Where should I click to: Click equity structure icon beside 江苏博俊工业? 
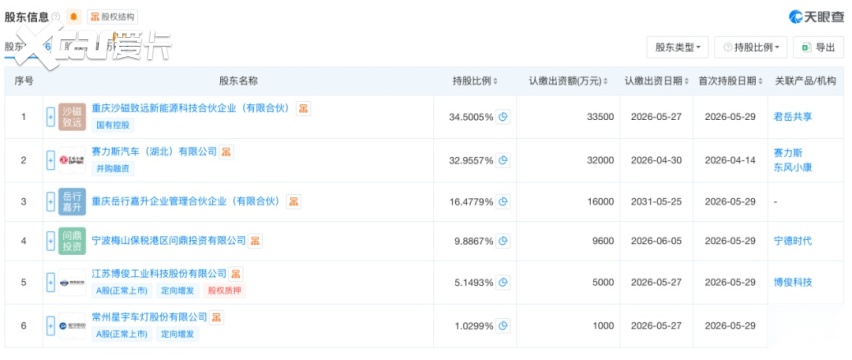point(235,273)
